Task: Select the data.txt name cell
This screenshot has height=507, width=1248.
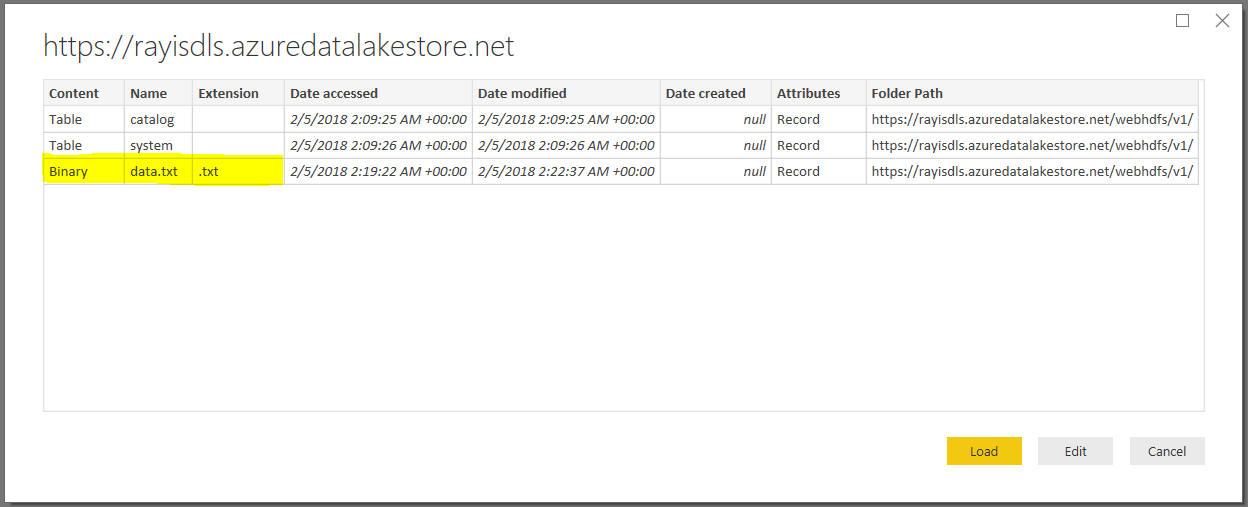Action: (154, 171)
